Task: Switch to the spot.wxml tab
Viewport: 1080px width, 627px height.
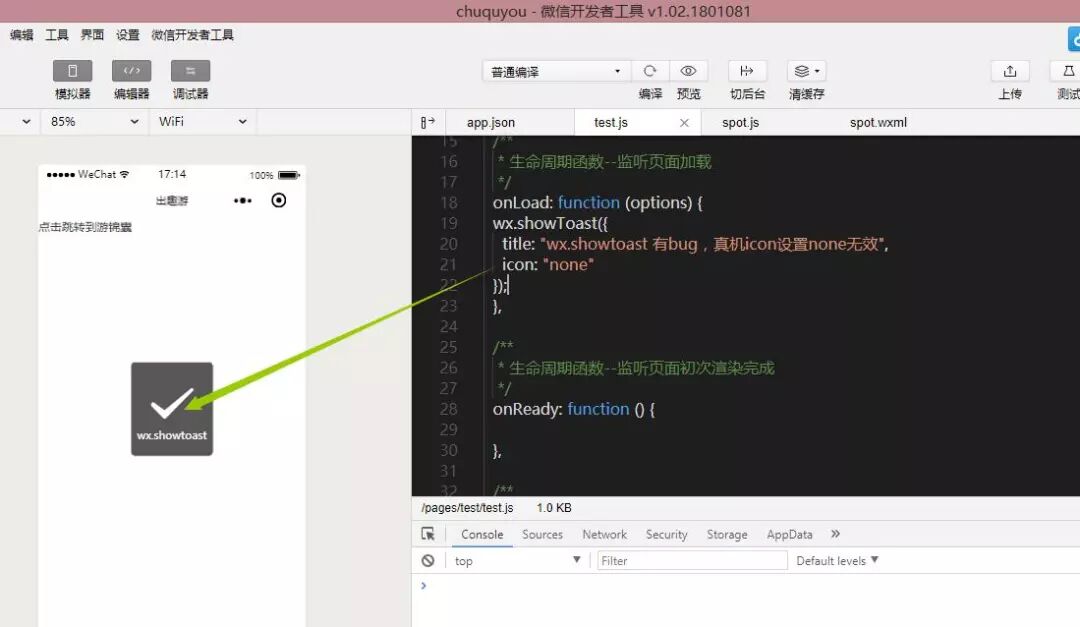Action: 878,122
